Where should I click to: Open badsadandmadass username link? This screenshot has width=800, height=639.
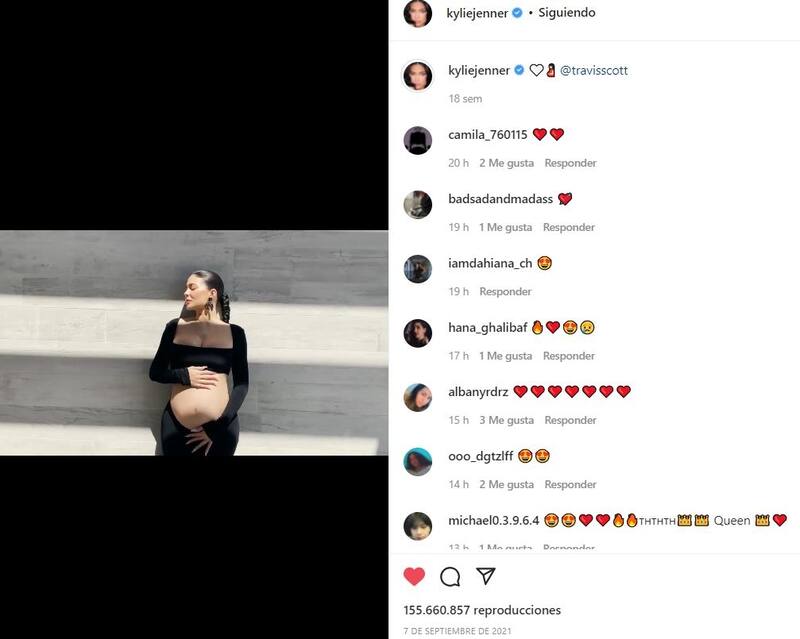501,199
